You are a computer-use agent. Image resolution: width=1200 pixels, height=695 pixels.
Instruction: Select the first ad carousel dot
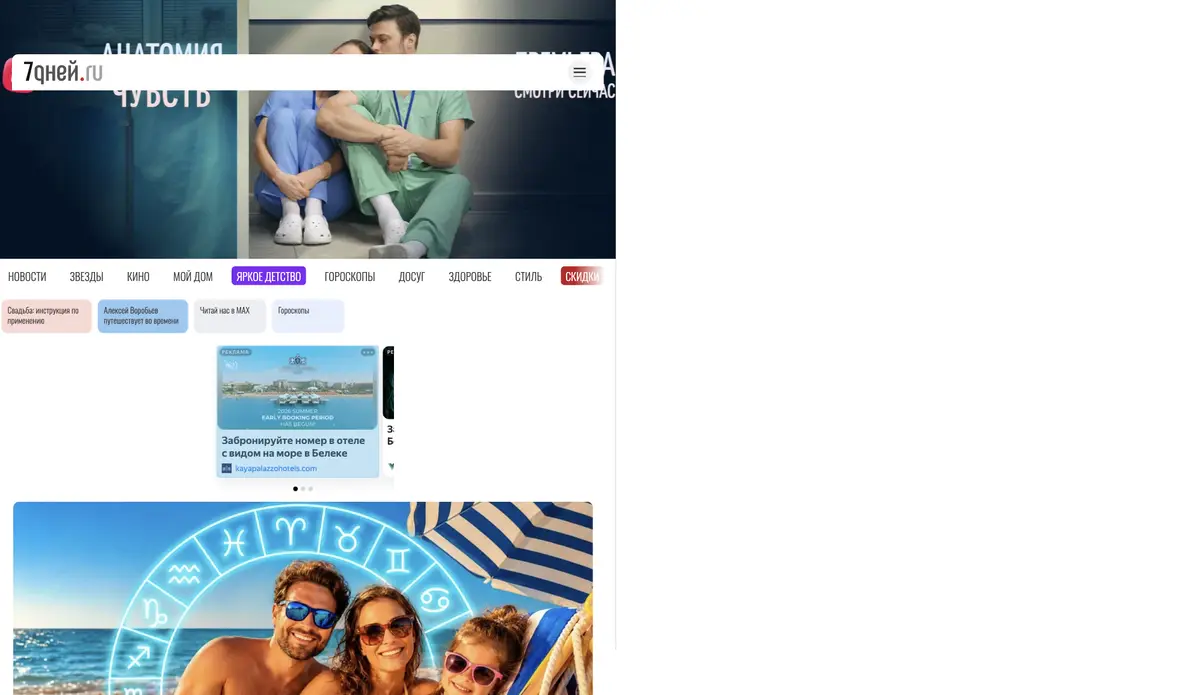click(295, 489)
